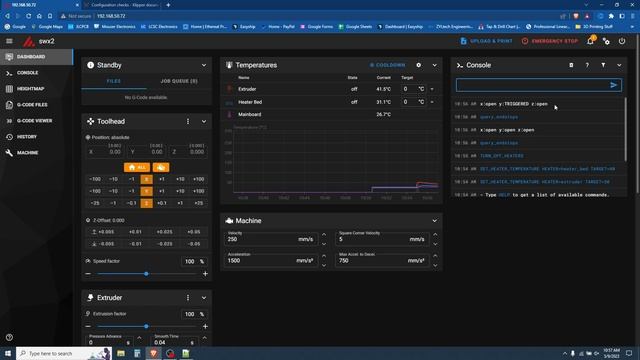Viewport: 640px width, 360px height.
Task: Open interface settings cogs icon
Action: tap(606, 41)
